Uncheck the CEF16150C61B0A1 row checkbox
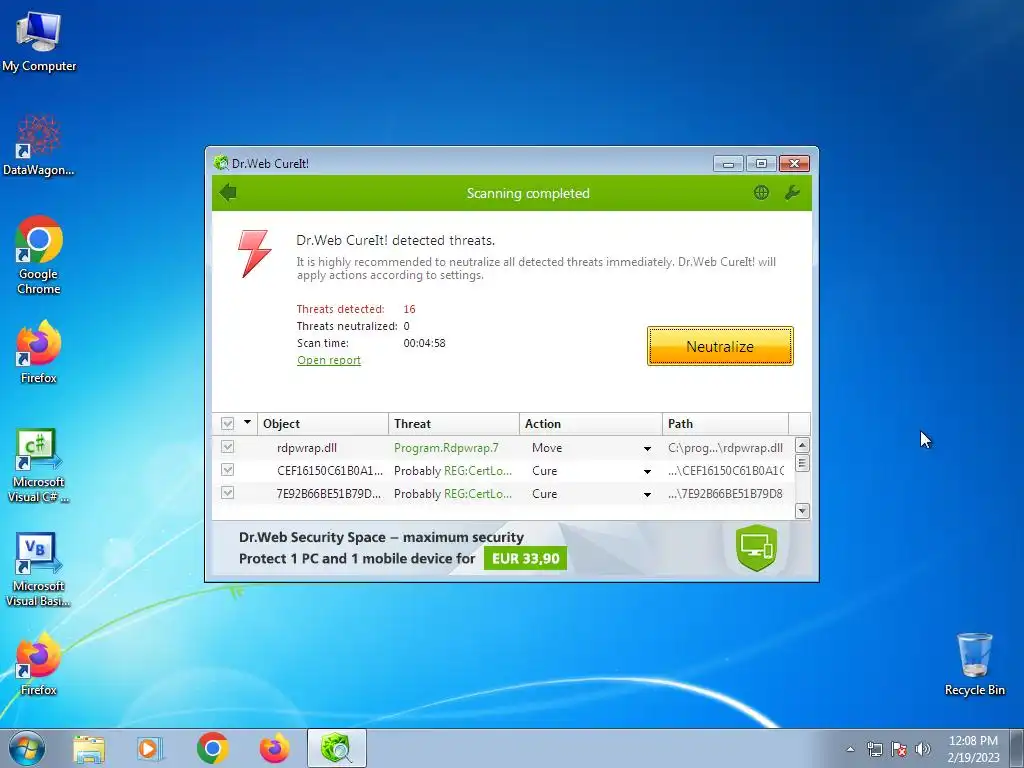This screenshot has width=1024, height=768. (227, 470)
